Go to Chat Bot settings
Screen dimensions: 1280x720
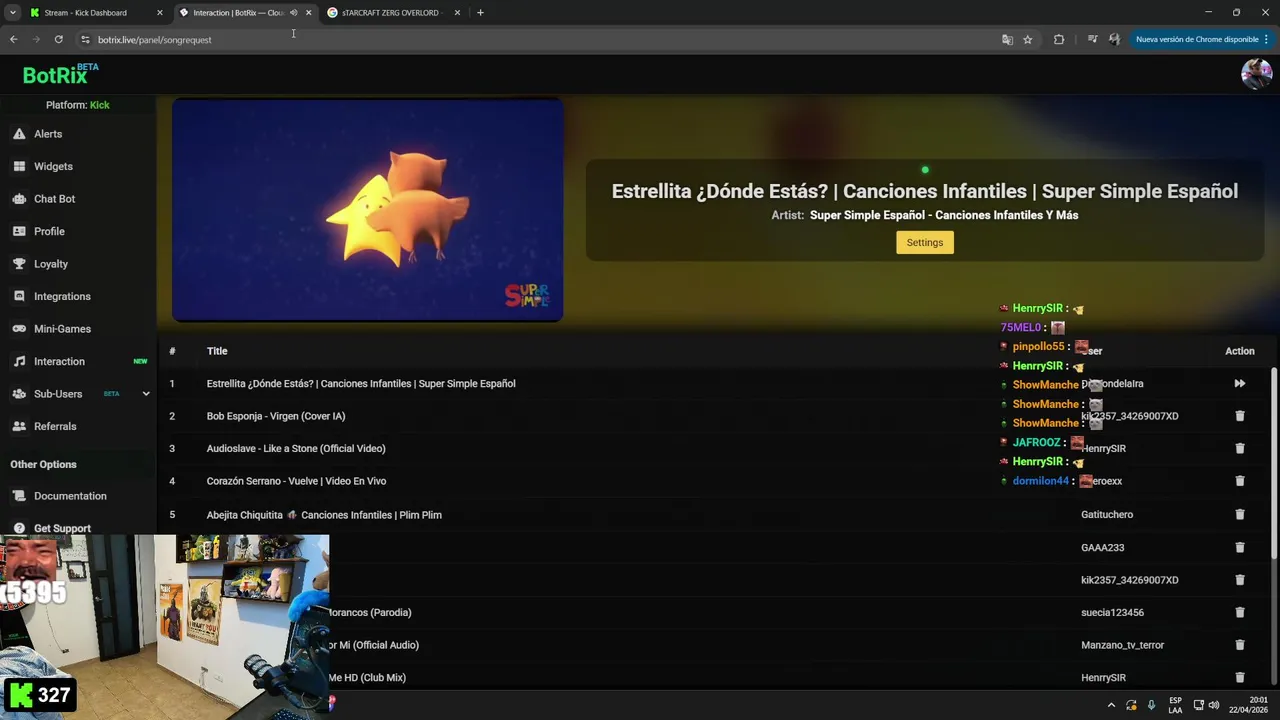coord(54,199)
